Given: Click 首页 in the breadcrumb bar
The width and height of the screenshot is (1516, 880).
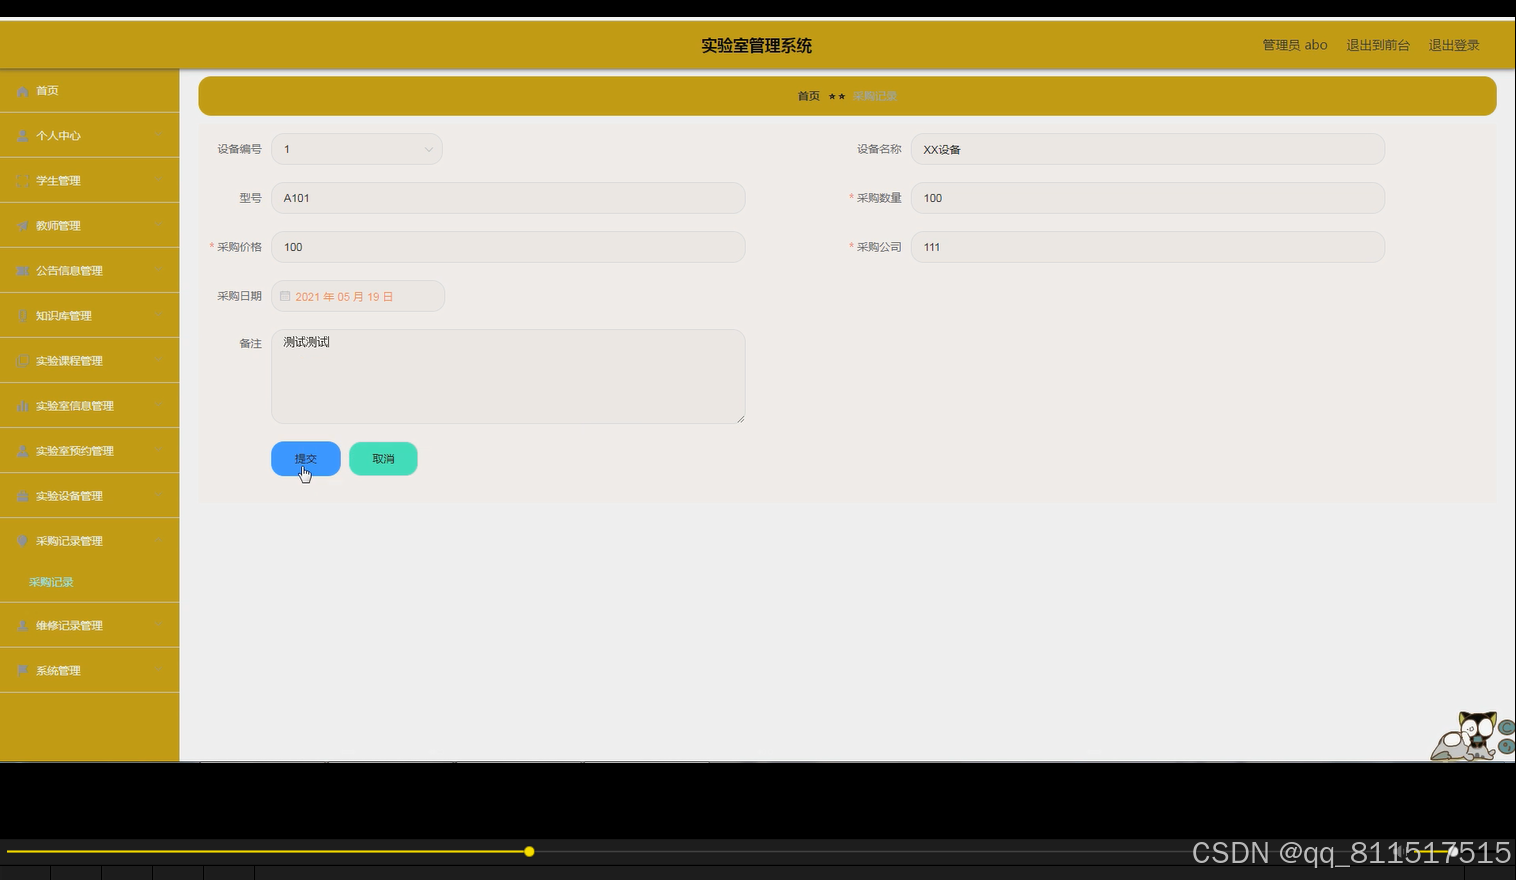Looking at the screenshot, I should click(809, 96).
